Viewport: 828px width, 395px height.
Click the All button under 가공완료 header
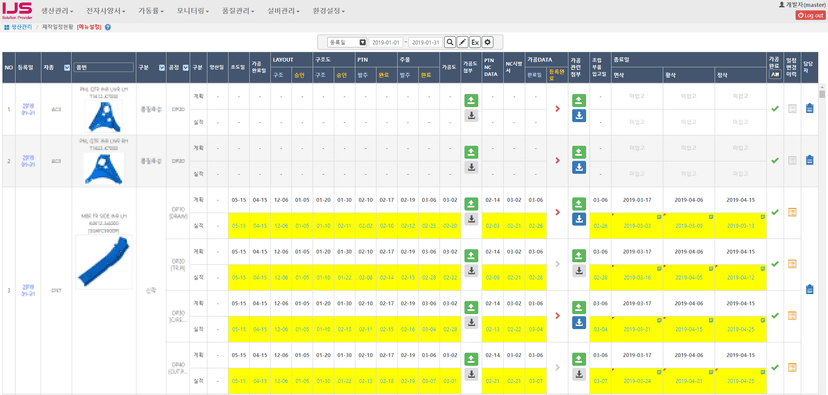coord(775,75)
